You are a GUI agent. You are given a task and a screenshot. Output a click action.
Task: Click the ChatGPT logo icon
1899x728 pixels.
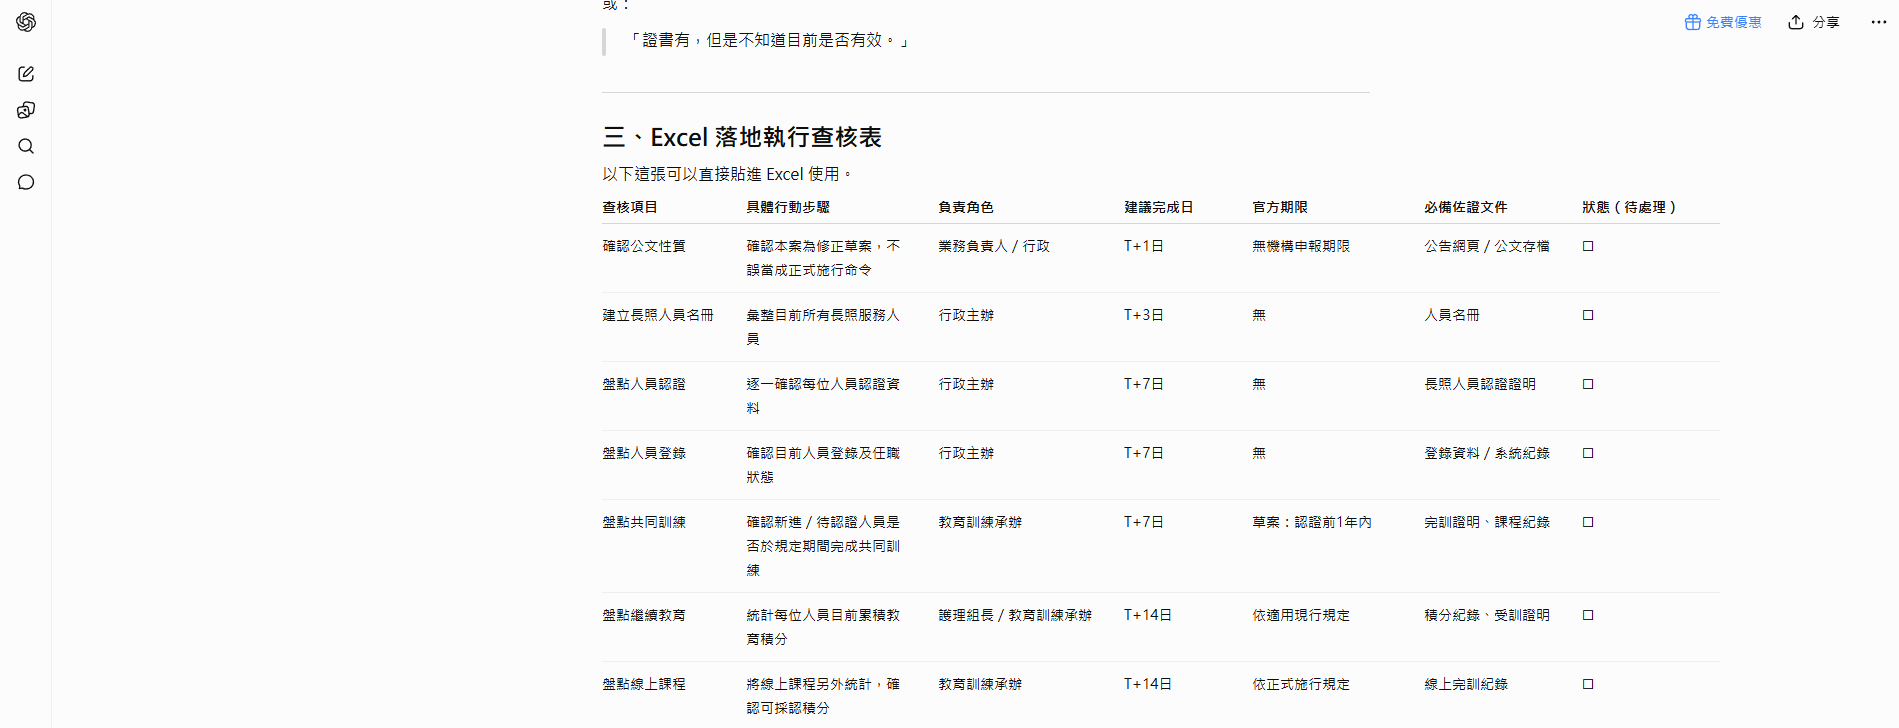(26, 22)
